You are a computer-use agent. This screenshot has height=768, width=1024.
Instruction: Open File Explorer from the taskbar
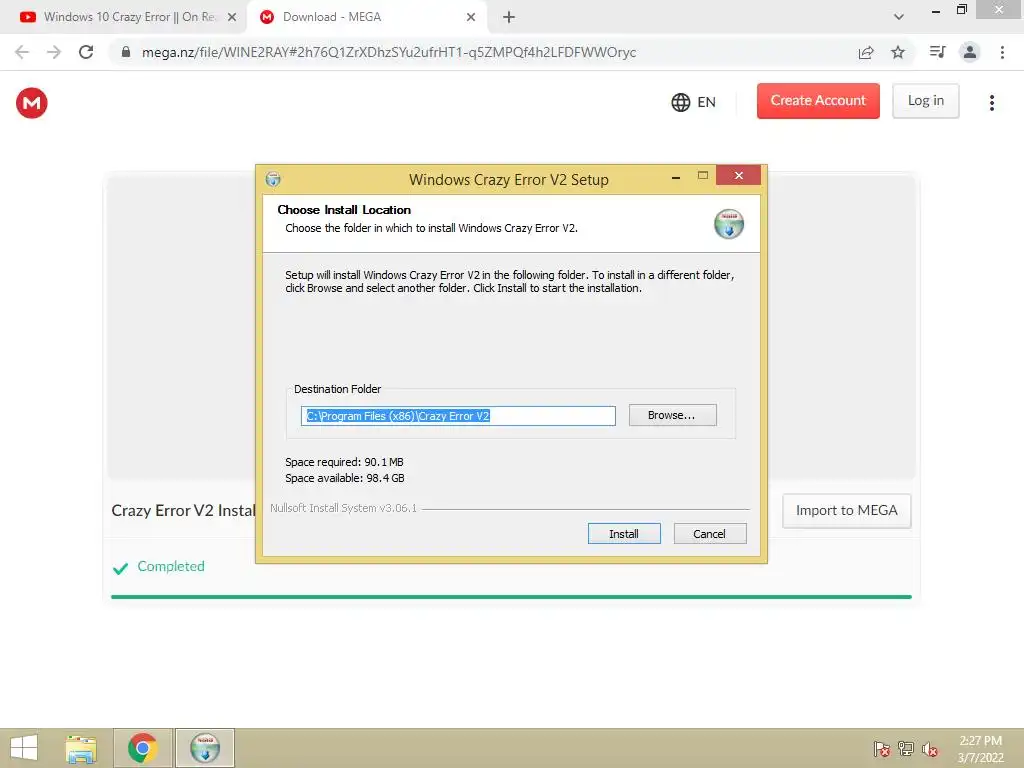tap(81, 748)
